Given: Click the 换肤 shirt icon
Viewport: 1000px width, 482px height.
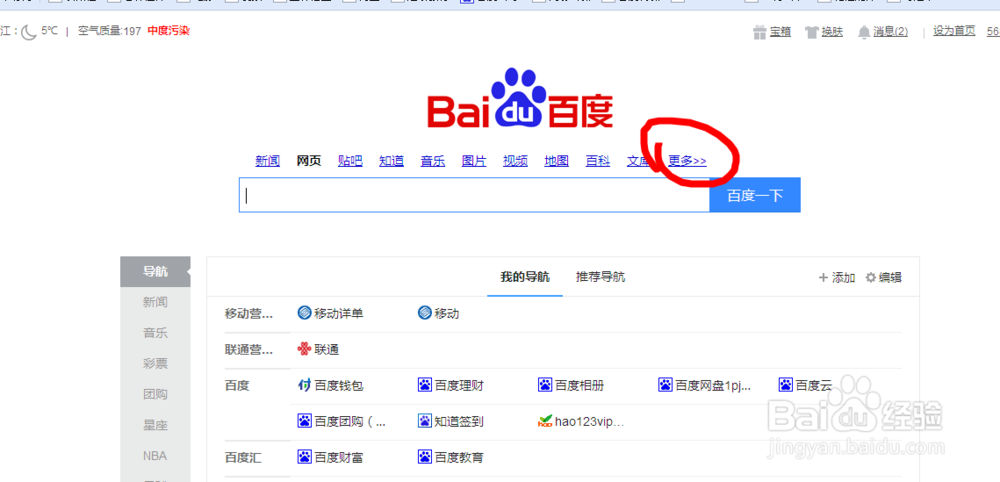Looking at the screenshot, I should (811, 32).
